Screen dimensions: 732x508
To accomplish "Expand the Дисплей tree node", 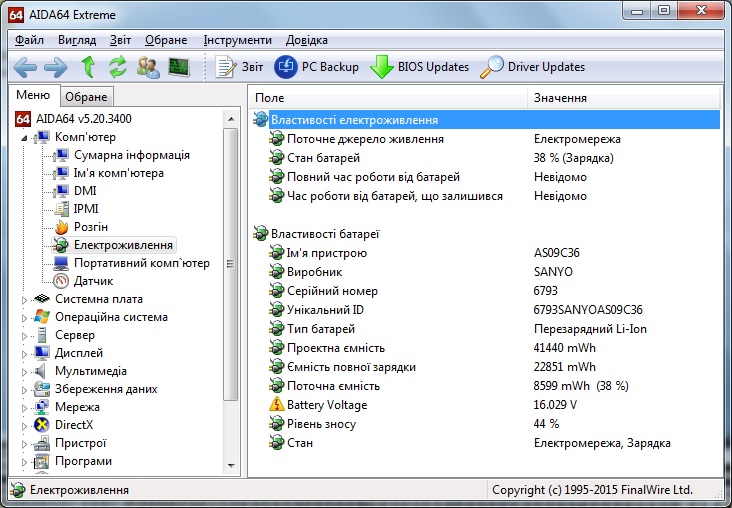I will (x=24, y=354).
